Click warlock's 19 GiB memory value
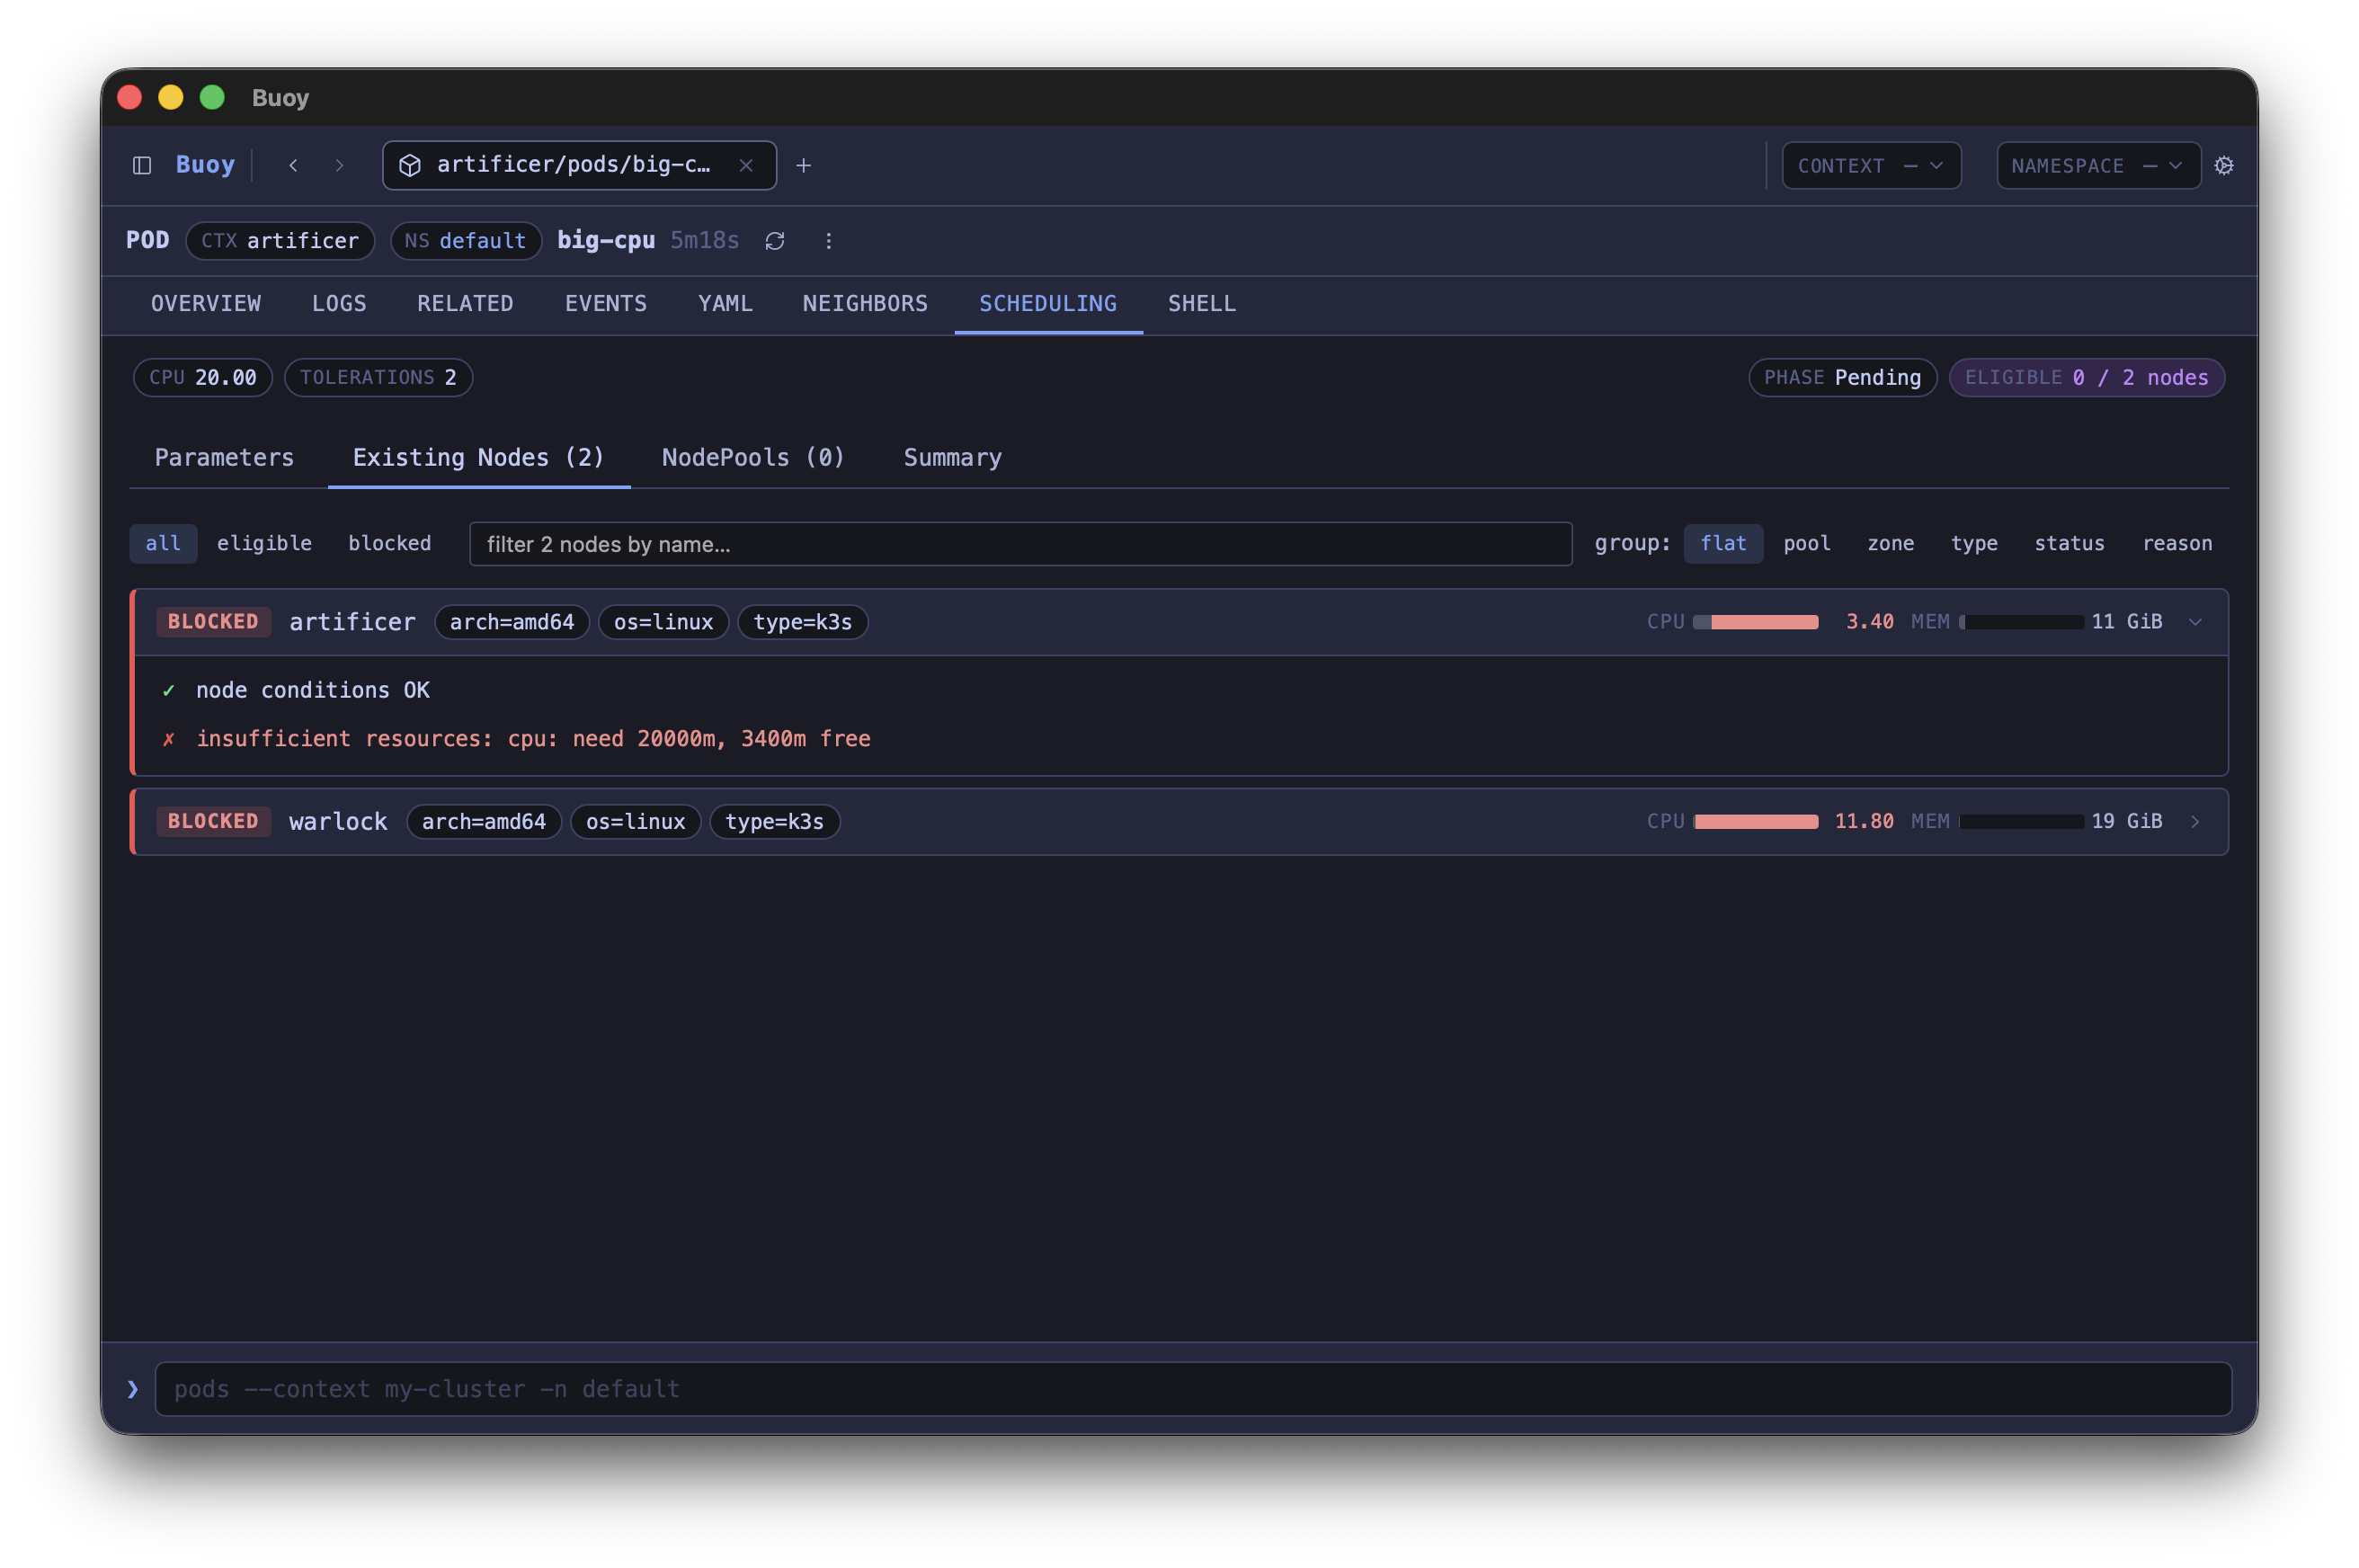Screen dimensions: 2359x1568 click(2126, 821)
